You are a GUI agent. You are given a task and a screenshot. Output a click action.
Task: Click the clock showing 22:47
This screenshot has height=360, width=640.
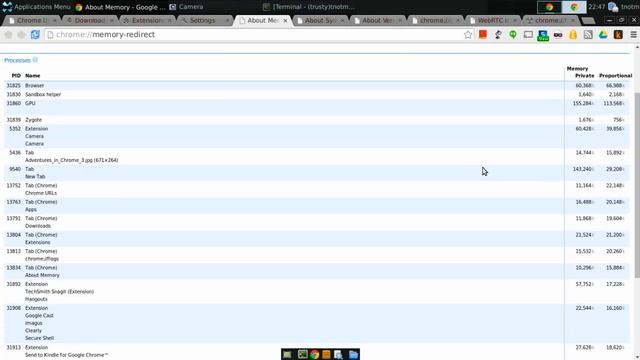(x=597, y=7)
